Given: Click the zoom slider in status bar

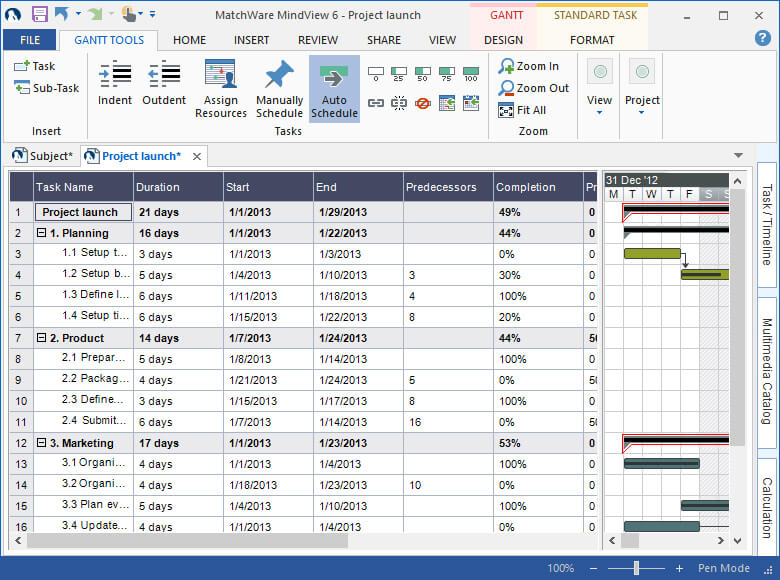Looking at the screenshot, I should click(x=636, y=568).
